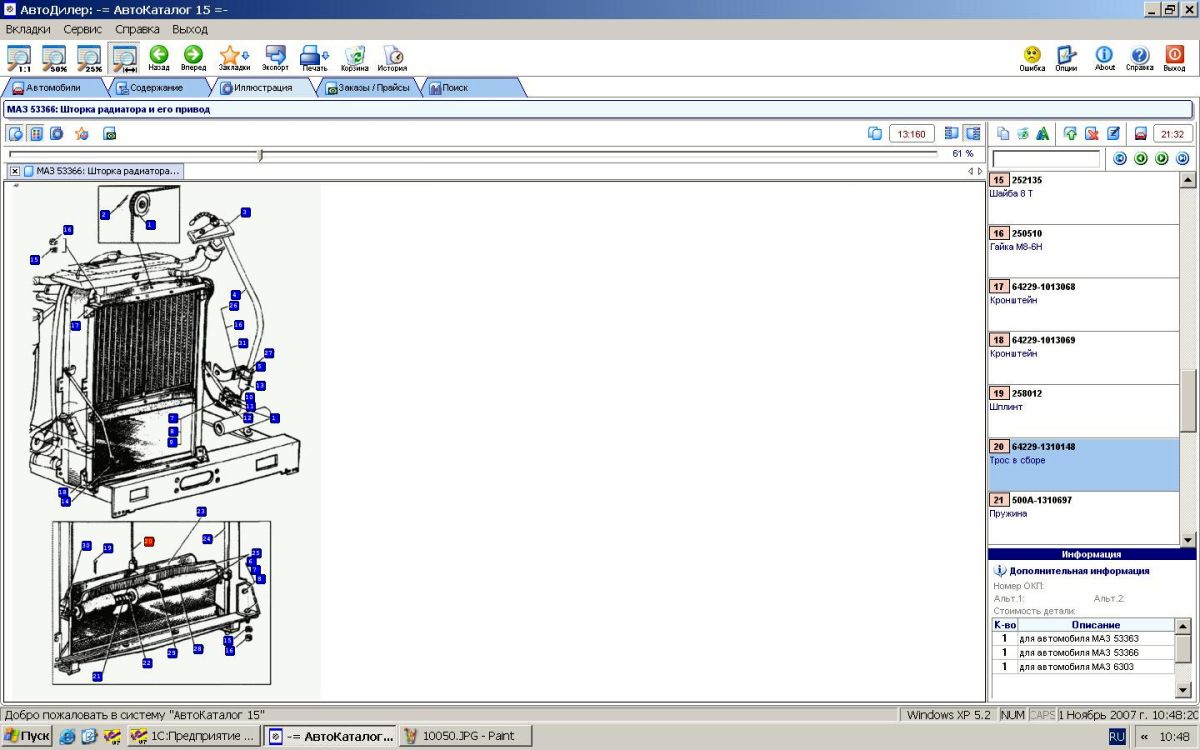
Task: Toggle right-side parts list panel layout
Action: point(972,133)
